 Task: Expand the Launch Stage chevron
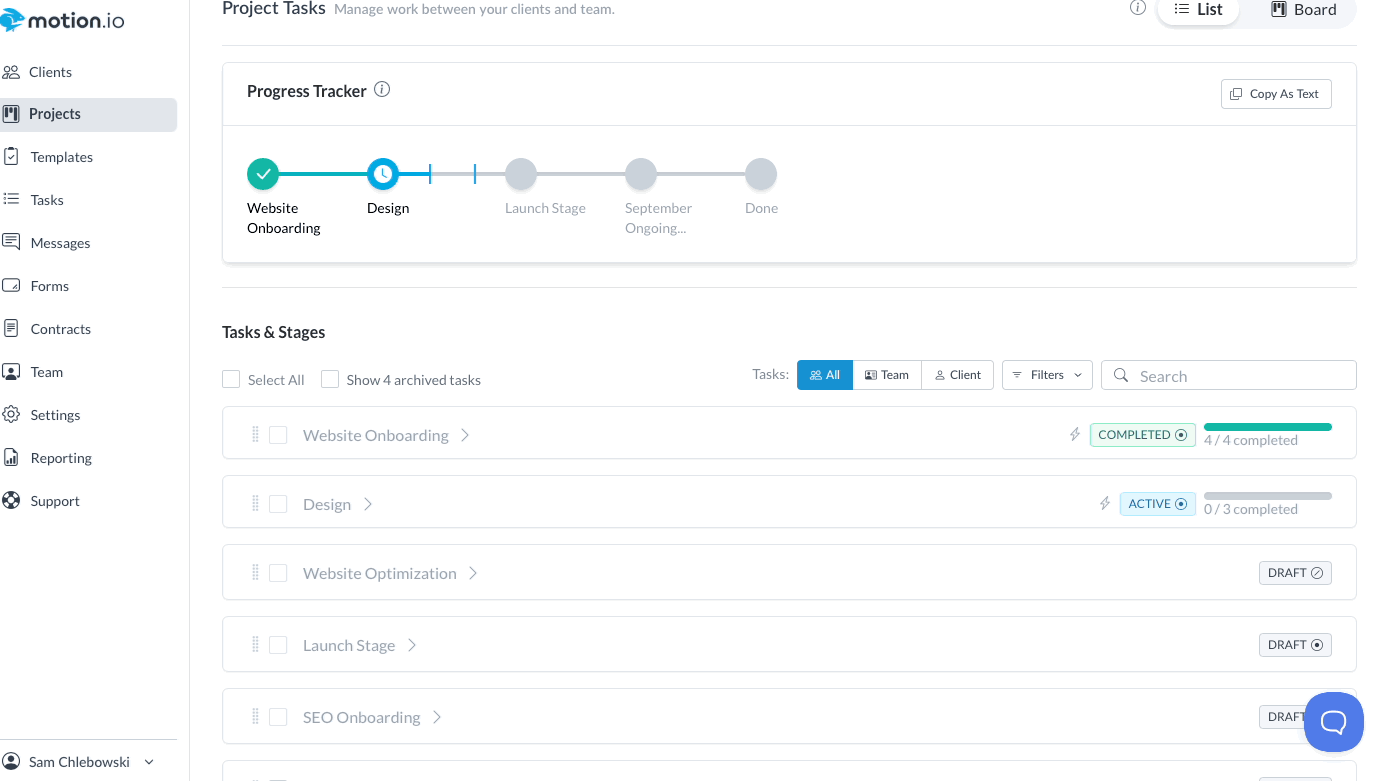pyautogui.click(x=412, y=645)
